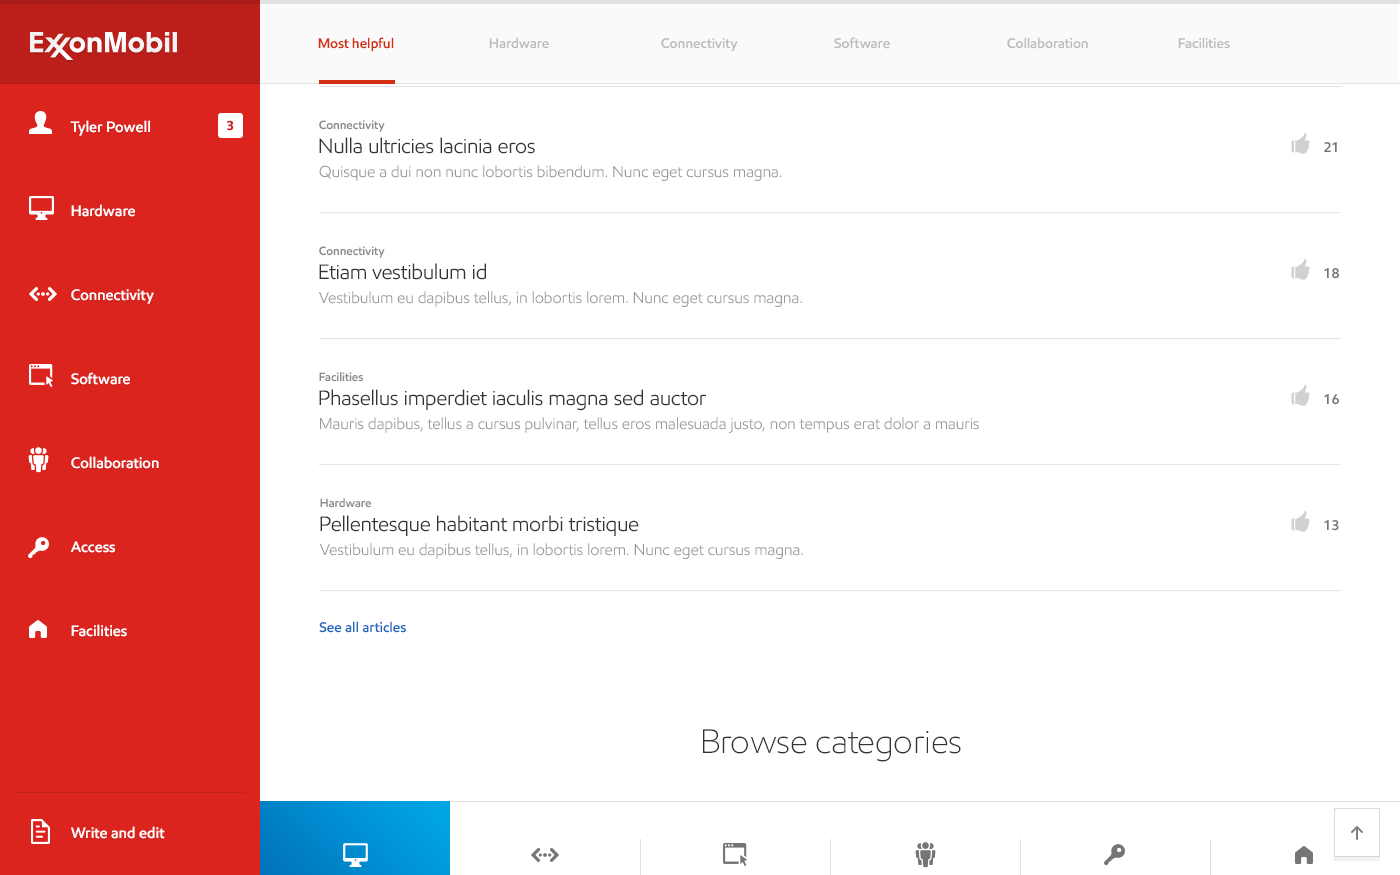Select the Access key category tile
Viewport: 1400px width, 875px height.
tap(1115, 838)
